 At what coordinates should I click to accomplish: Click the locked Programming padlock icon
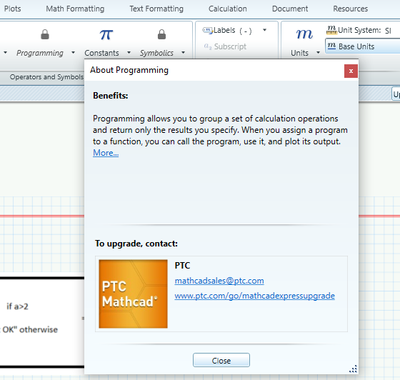point(45,34)
